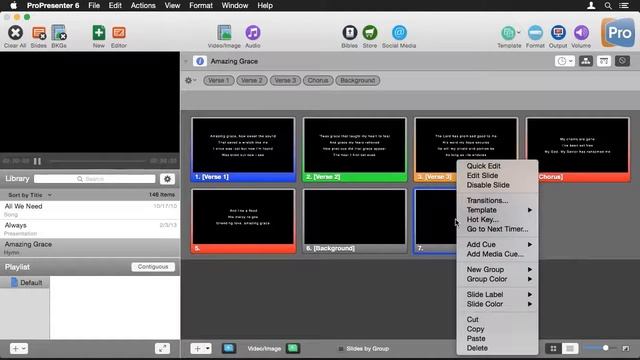The width and height of the screenshot is (640, 360).
Task: Open the Store toolbar icon
Action: tap(370, 33)
